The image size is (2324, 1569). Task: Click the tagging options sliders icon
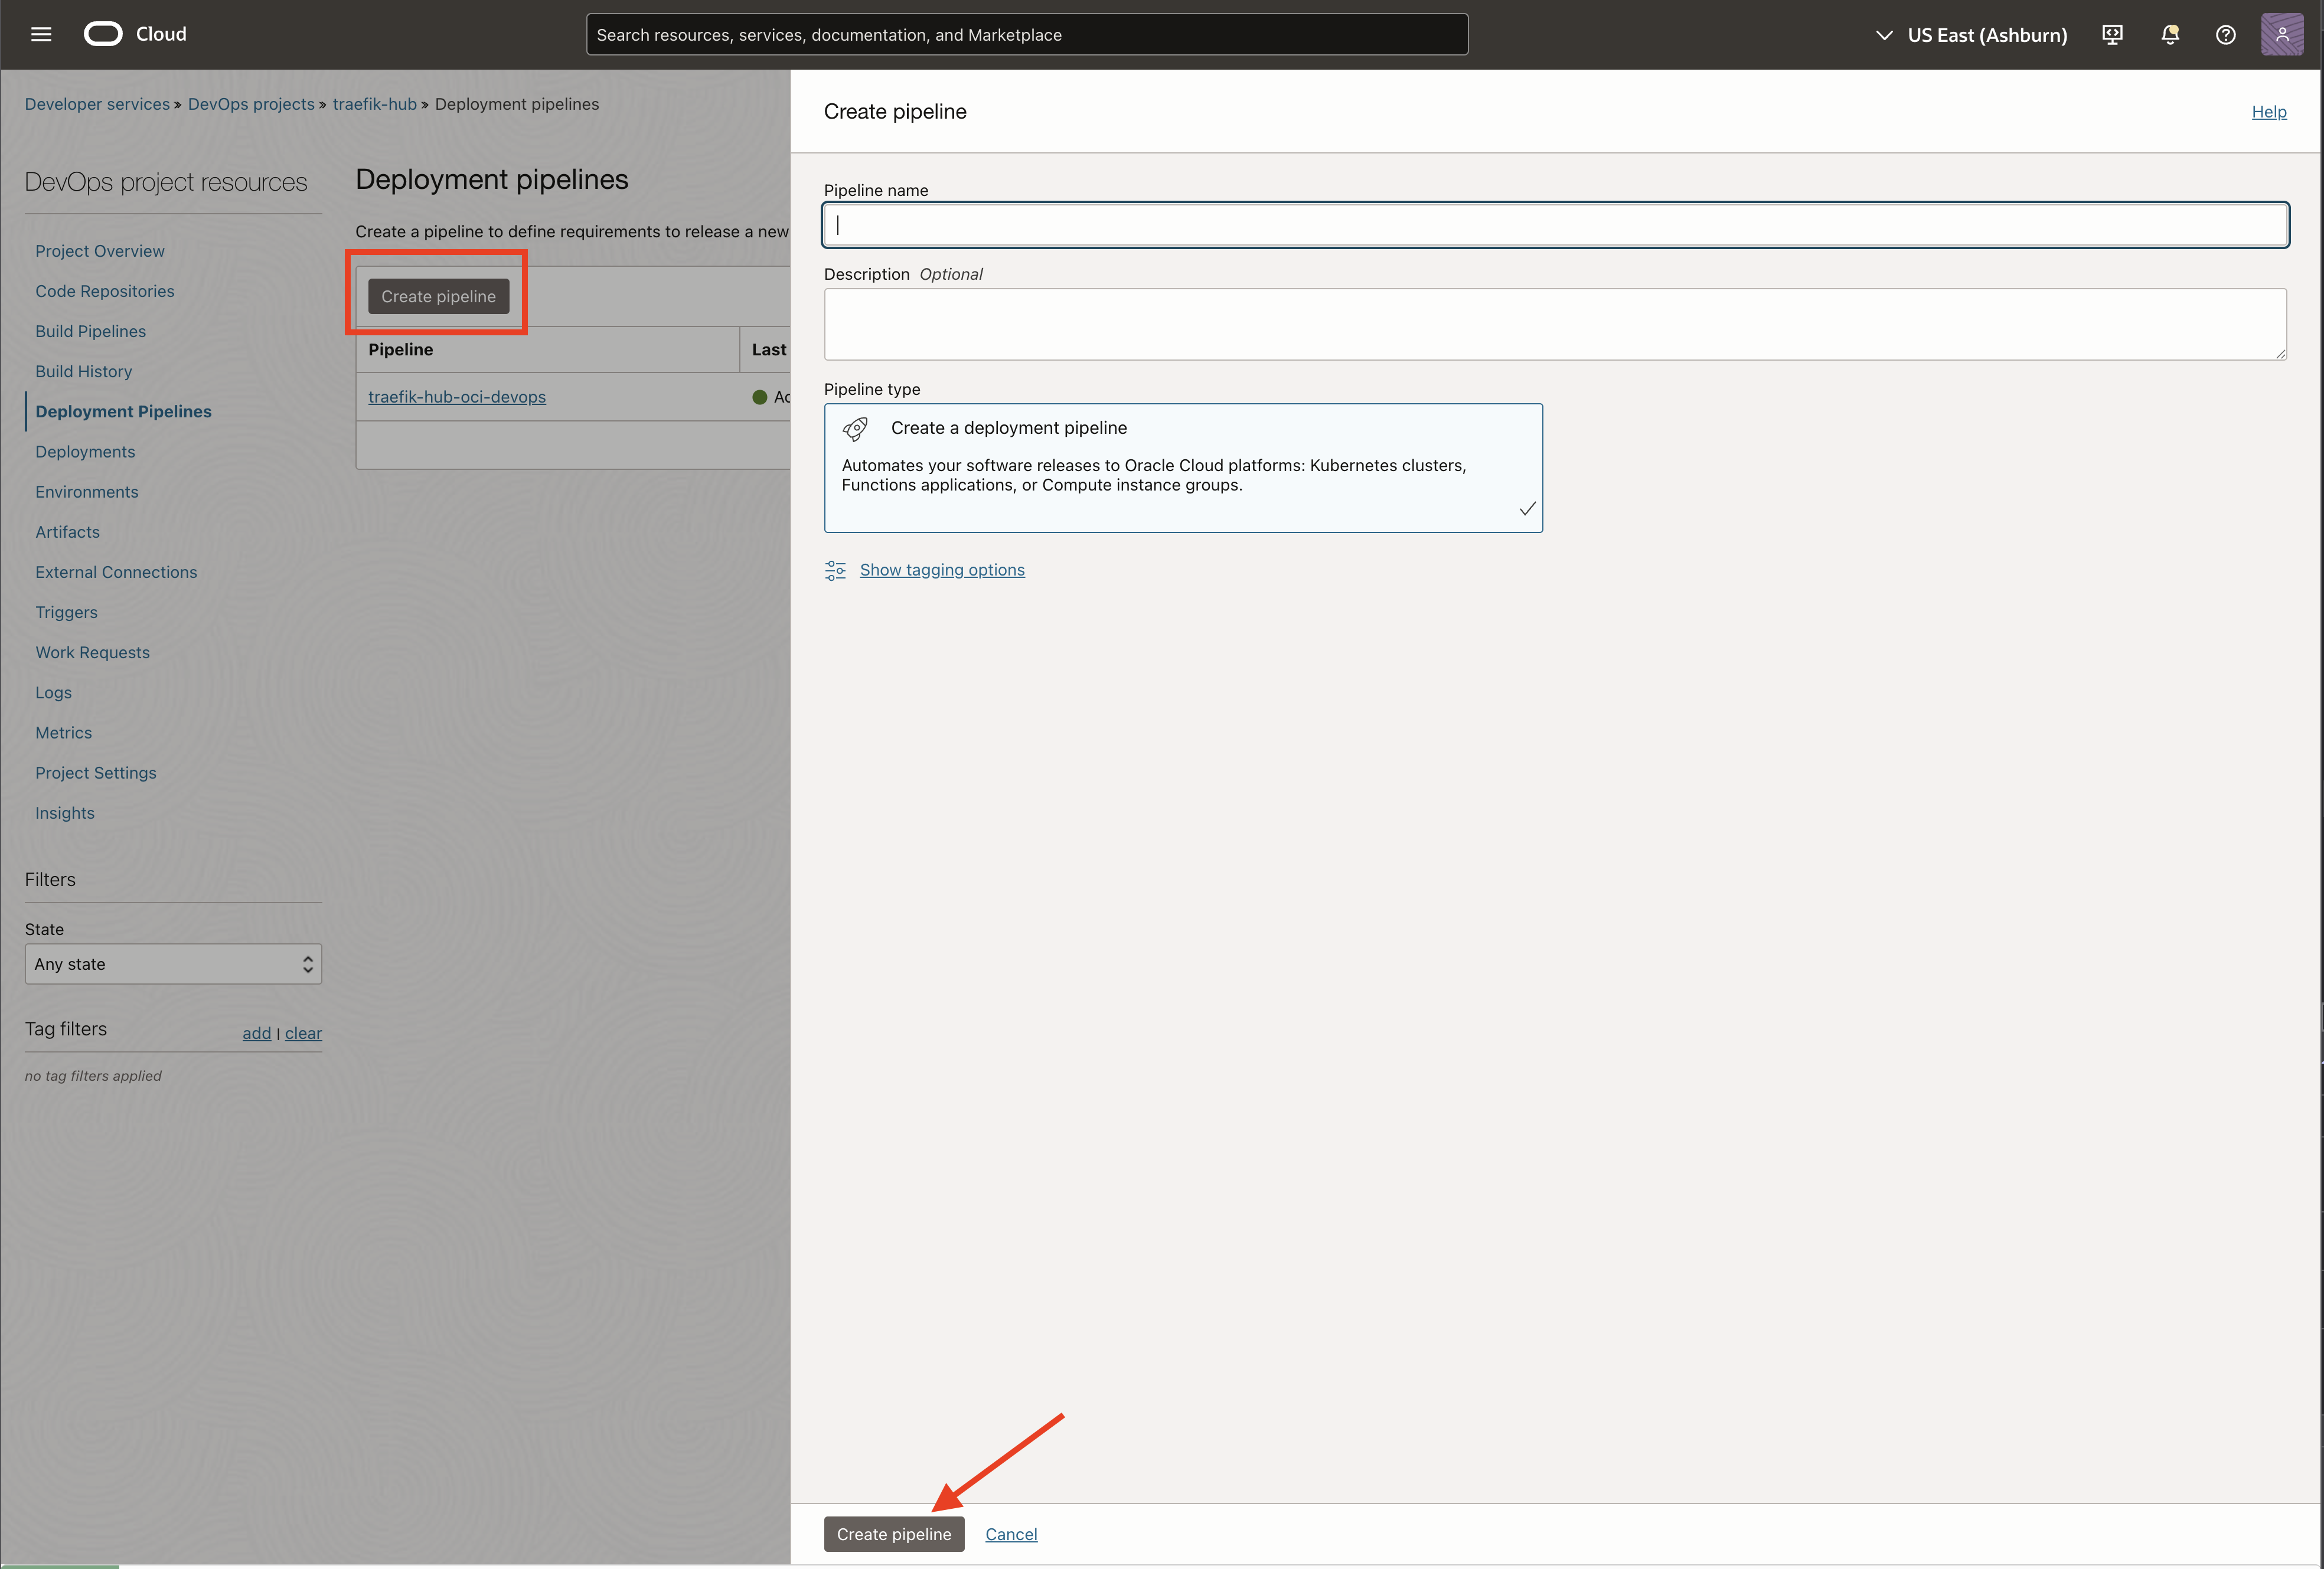(835, 570)
